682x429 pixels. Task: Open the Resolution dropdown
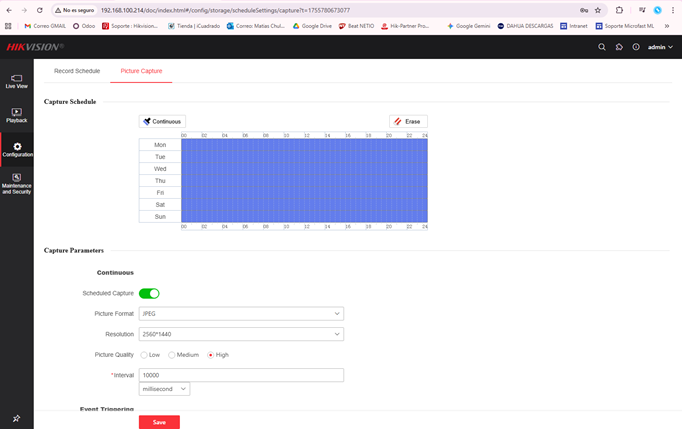point(241,334)
